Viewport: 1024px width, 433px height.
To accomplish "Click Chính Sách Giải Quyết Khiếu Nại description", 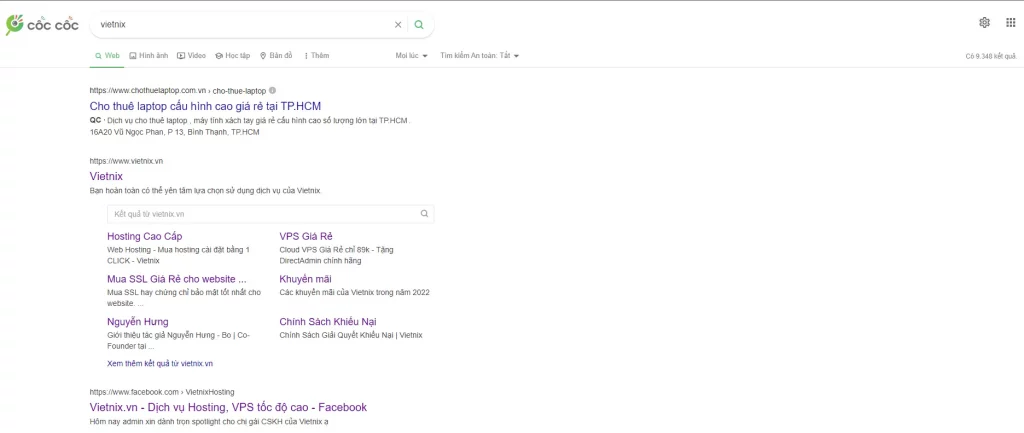I will pos(351,335).
